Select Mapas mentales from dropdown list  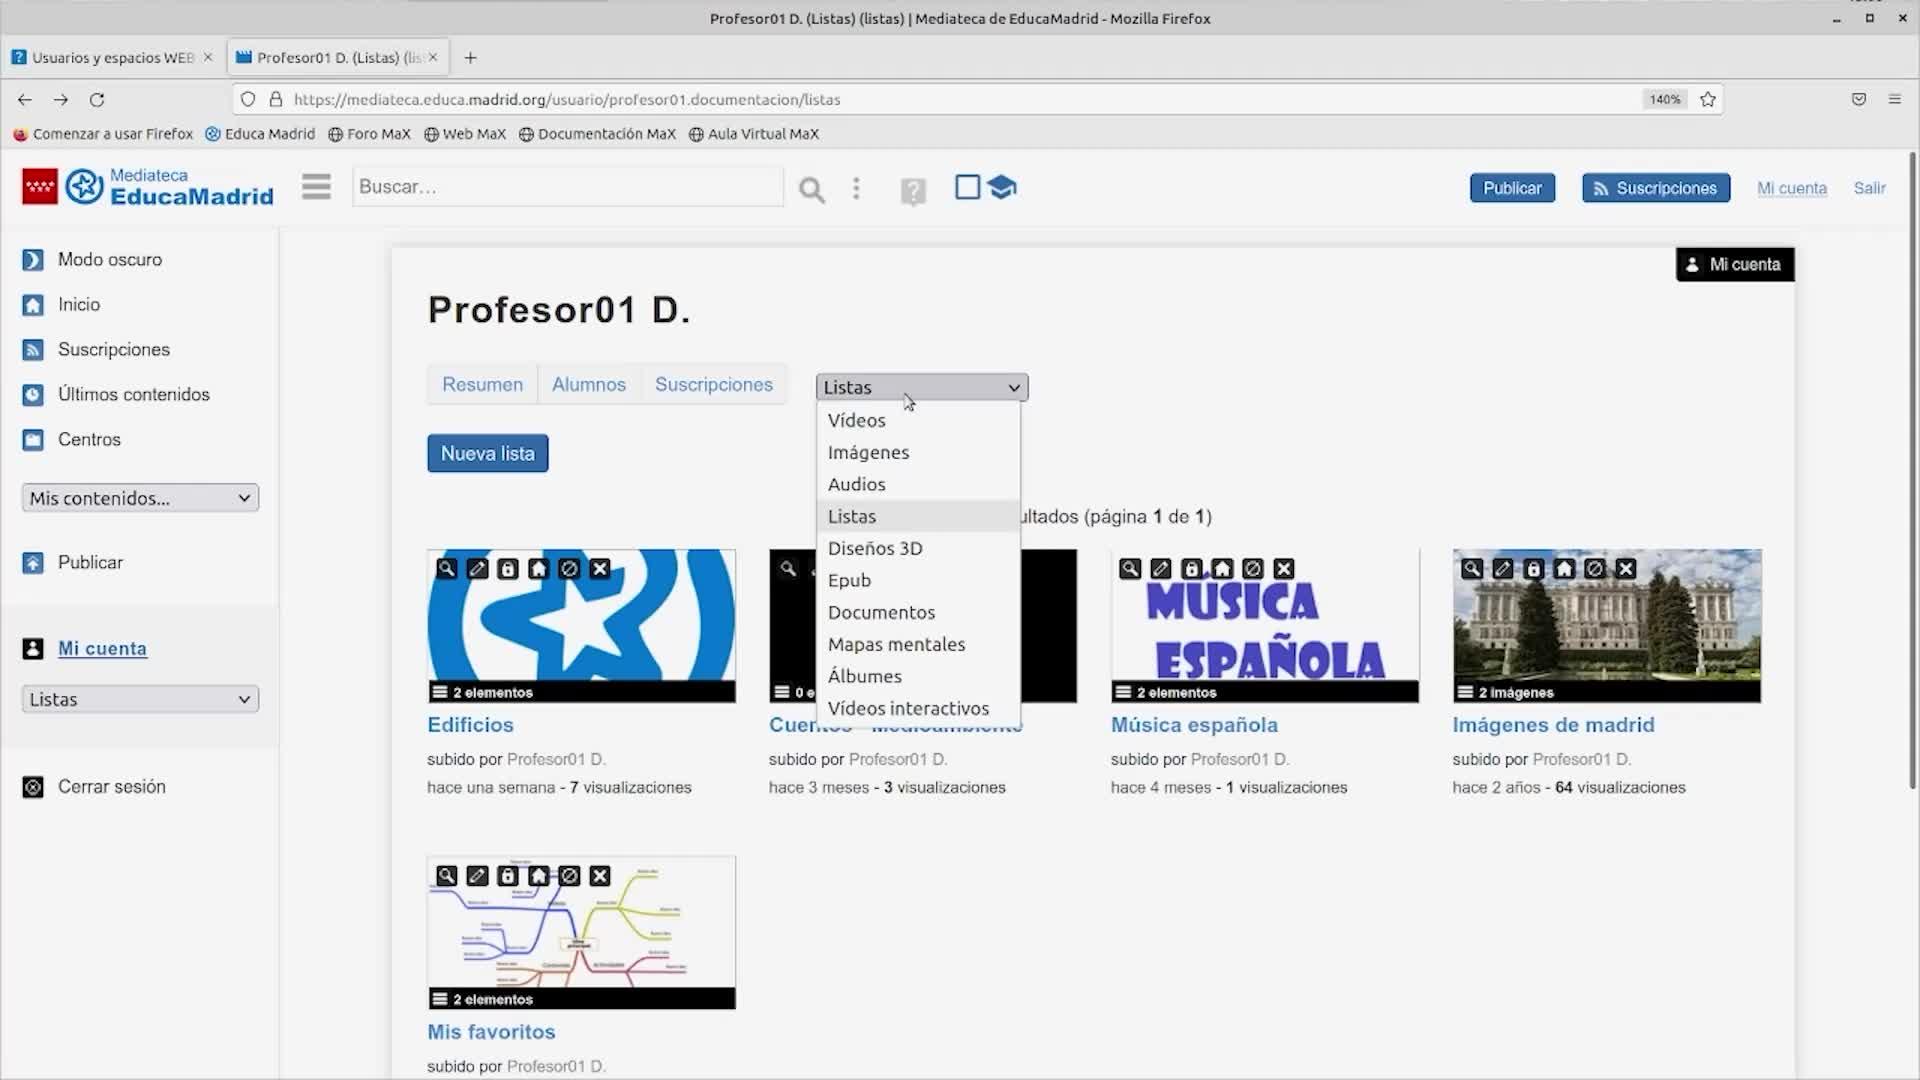tap(896, 645)
